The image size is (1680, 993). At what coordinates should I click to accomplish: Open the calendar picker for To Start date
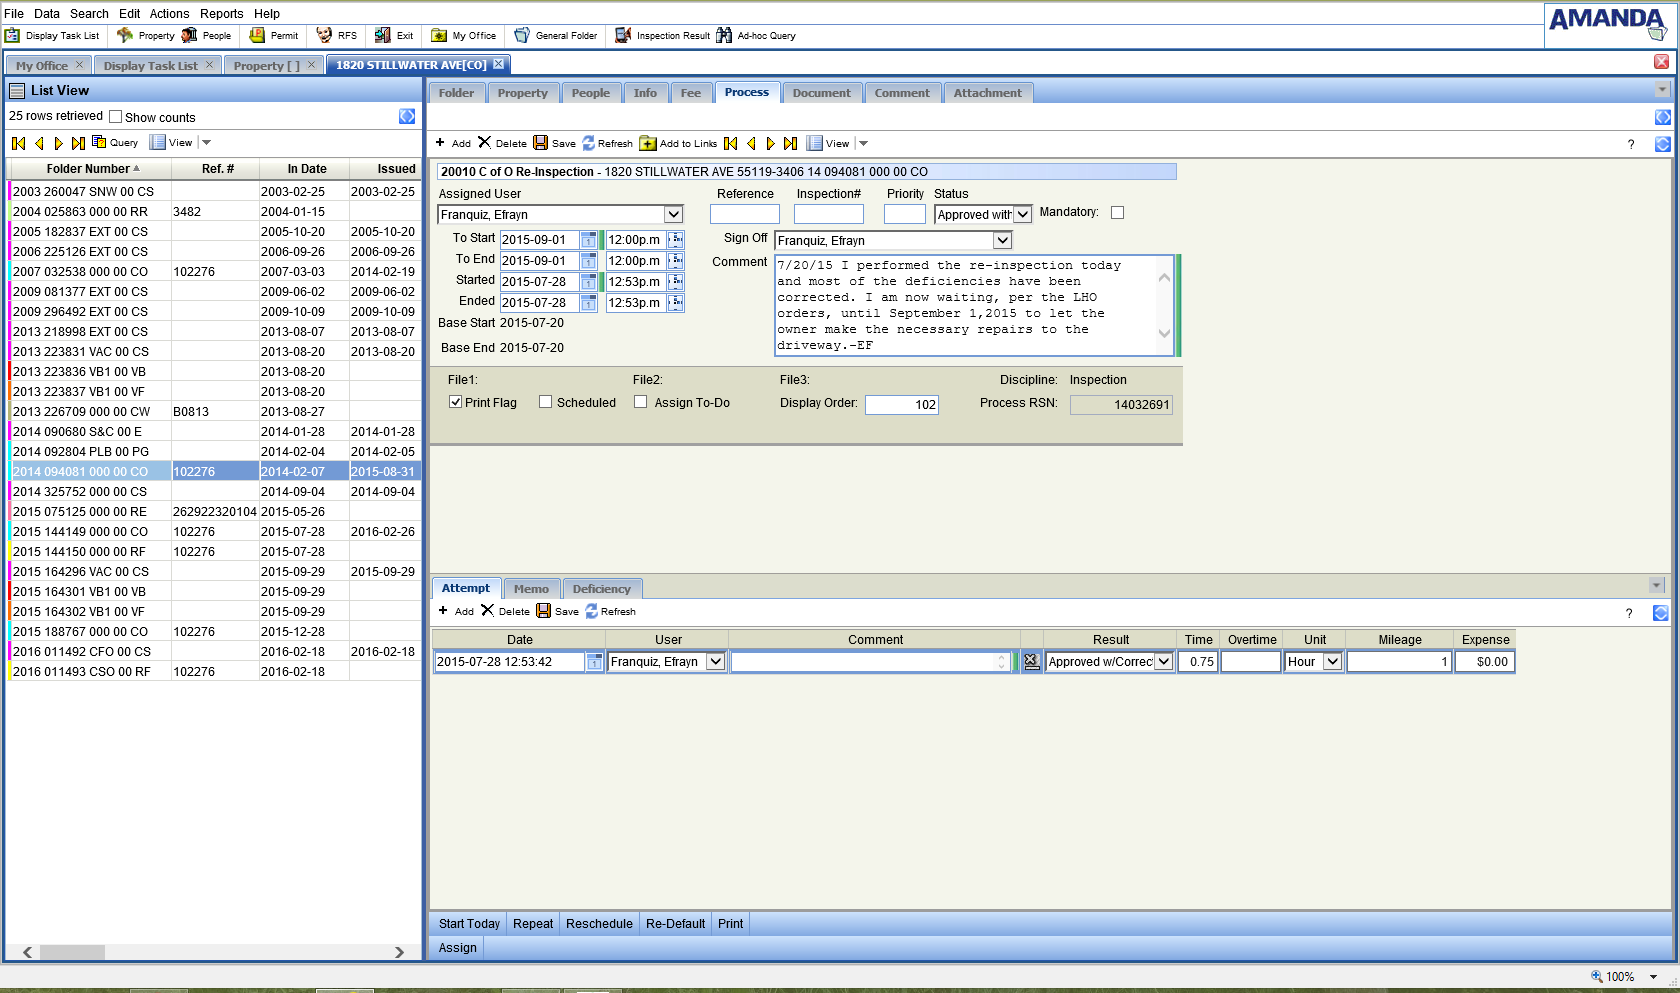tap(589, 240)
